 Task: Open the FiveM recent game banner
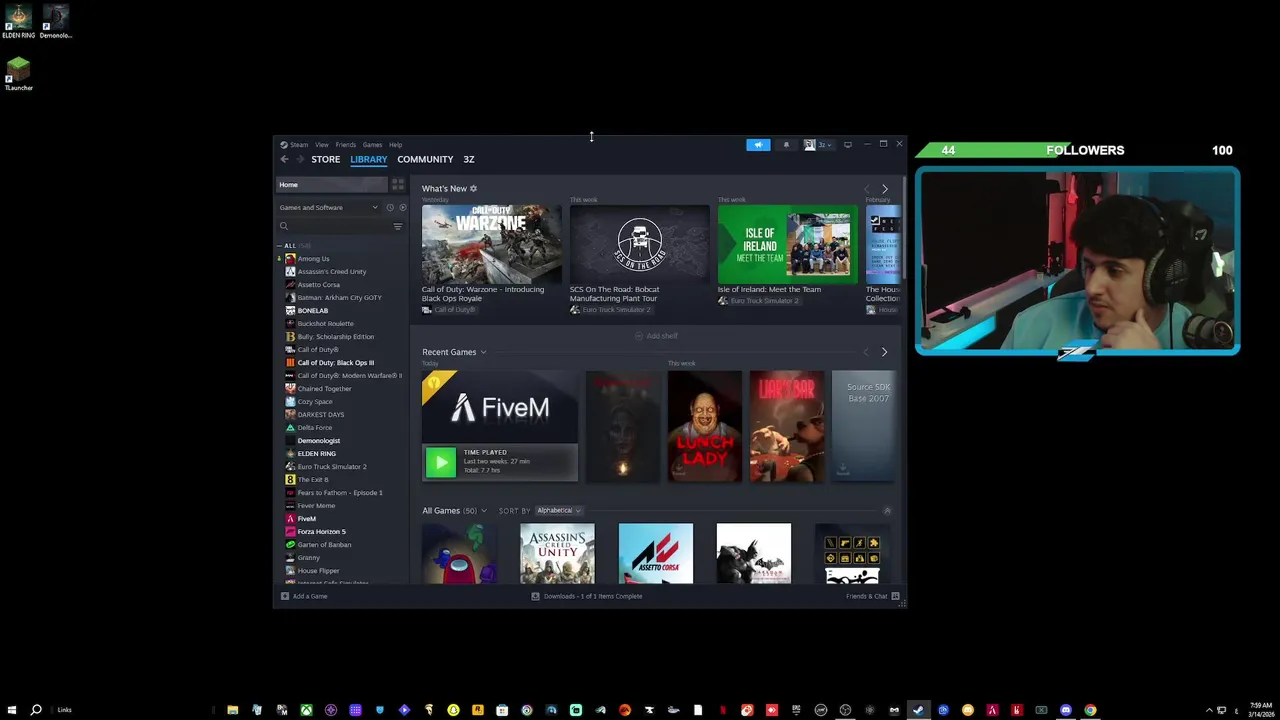499,408
